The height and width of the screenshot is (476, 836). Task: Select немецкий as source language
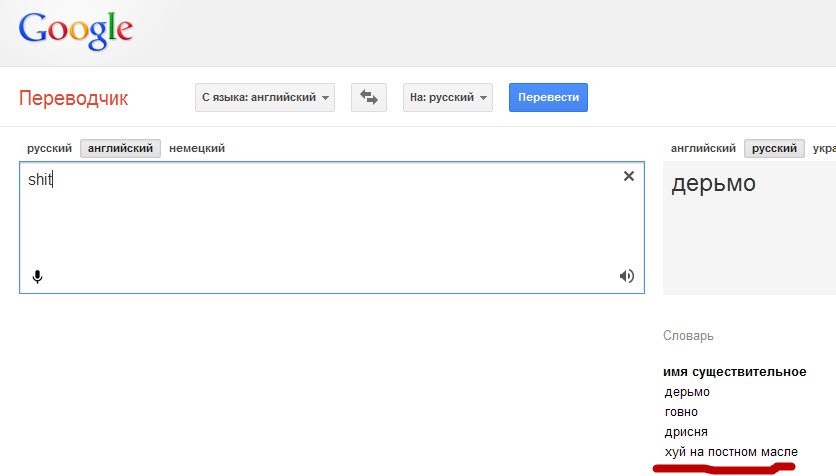(197, 148)
